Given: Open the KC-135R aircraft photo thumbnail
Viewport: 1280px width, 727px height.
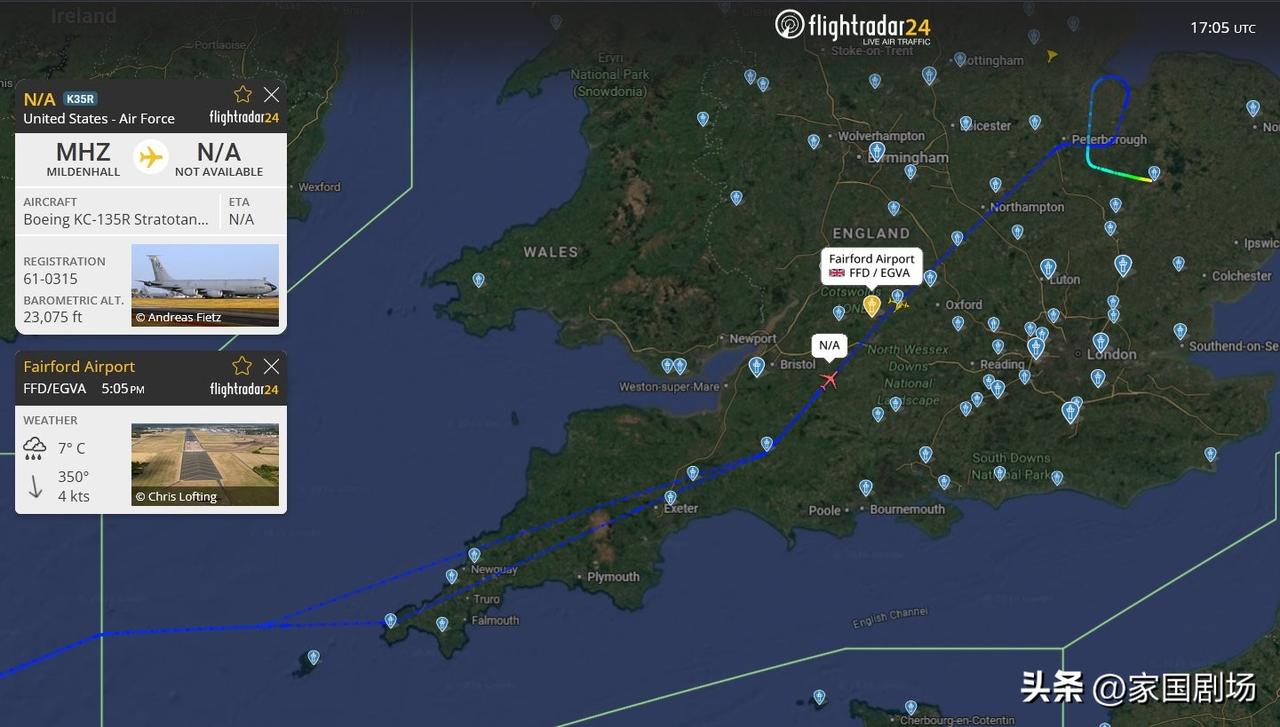Looking at the screenshot, I should pos(205,285).
